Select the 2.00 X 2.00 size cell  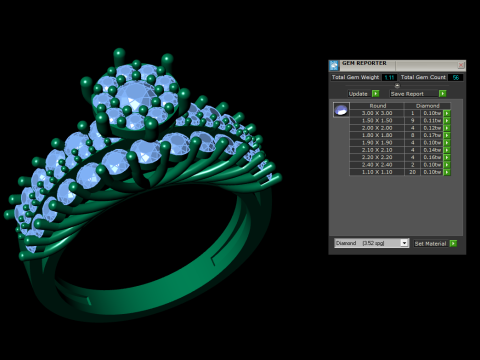(x=377, y=128)
